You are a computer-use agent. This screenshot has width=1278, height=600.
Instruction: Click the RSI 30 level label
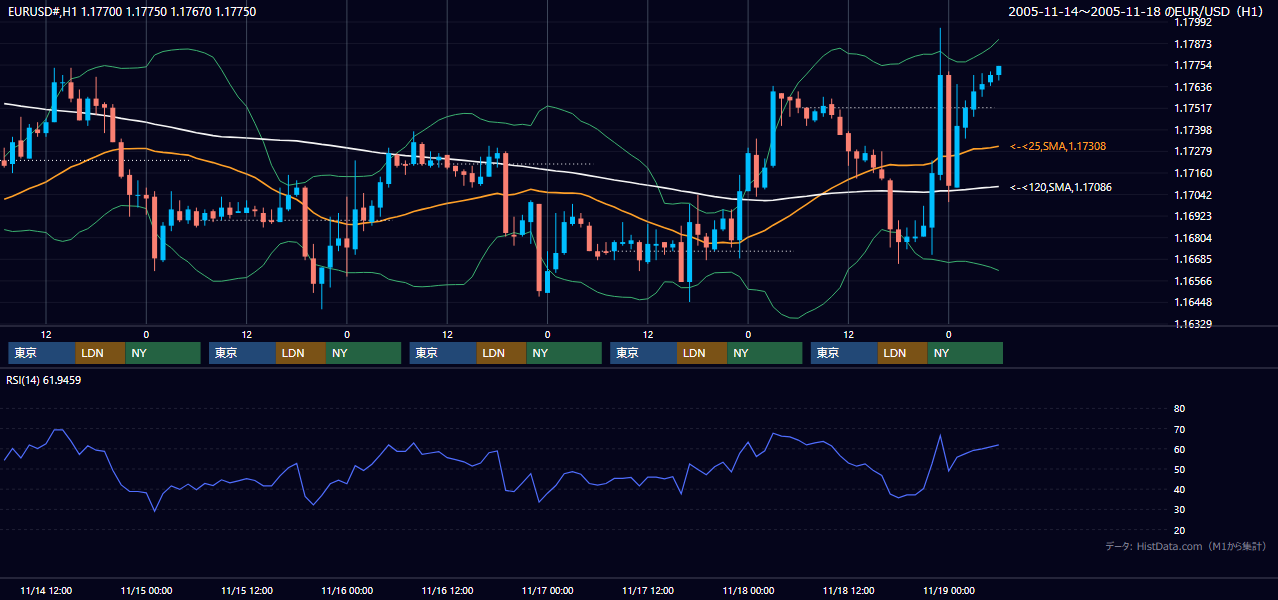(1179, 510)
